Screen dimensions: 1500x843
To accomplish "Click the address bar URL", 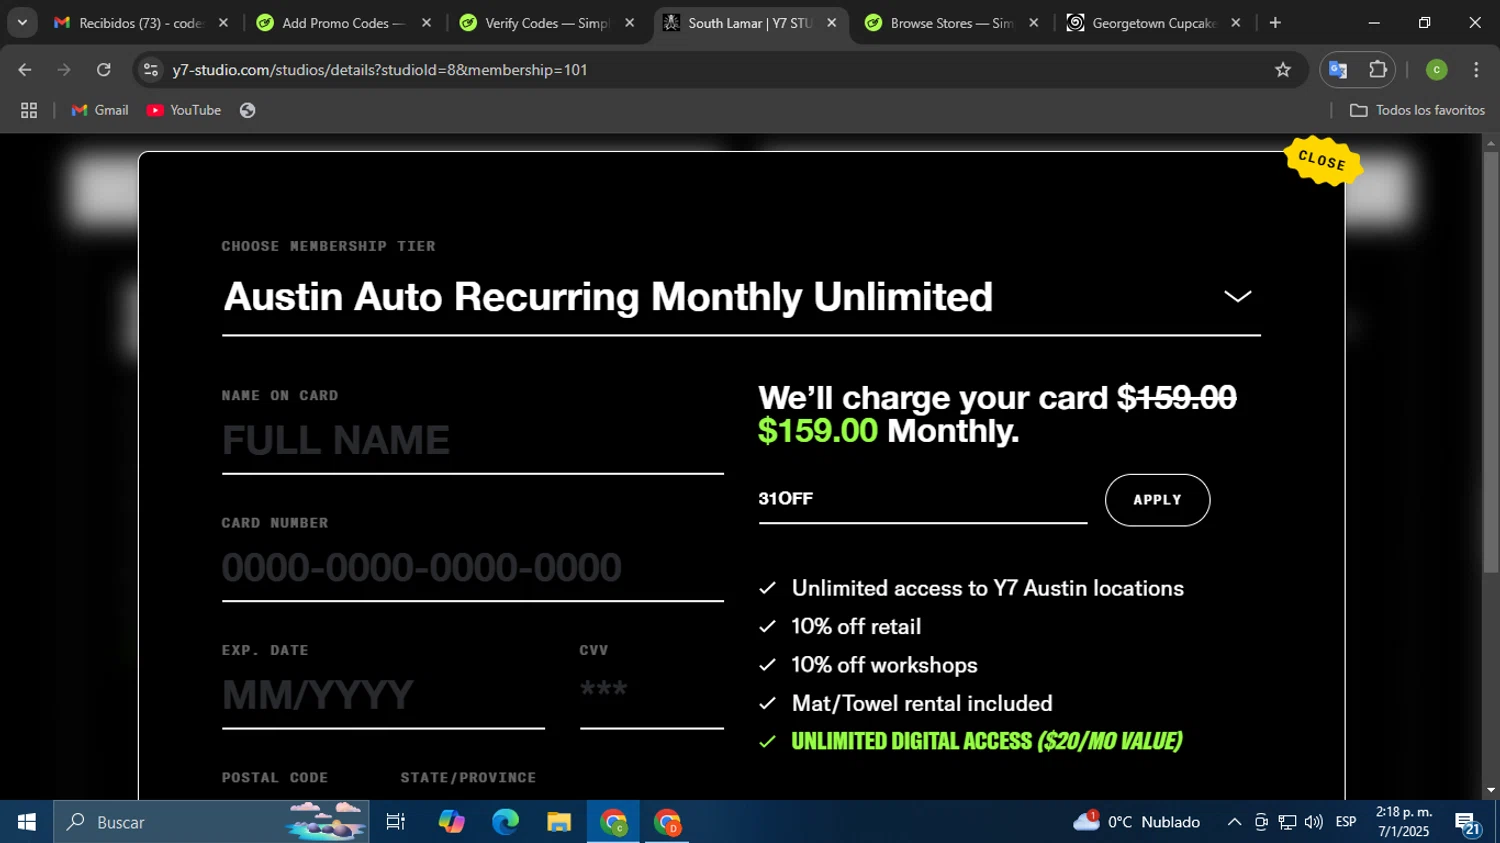I will click(x=380, y=70).
